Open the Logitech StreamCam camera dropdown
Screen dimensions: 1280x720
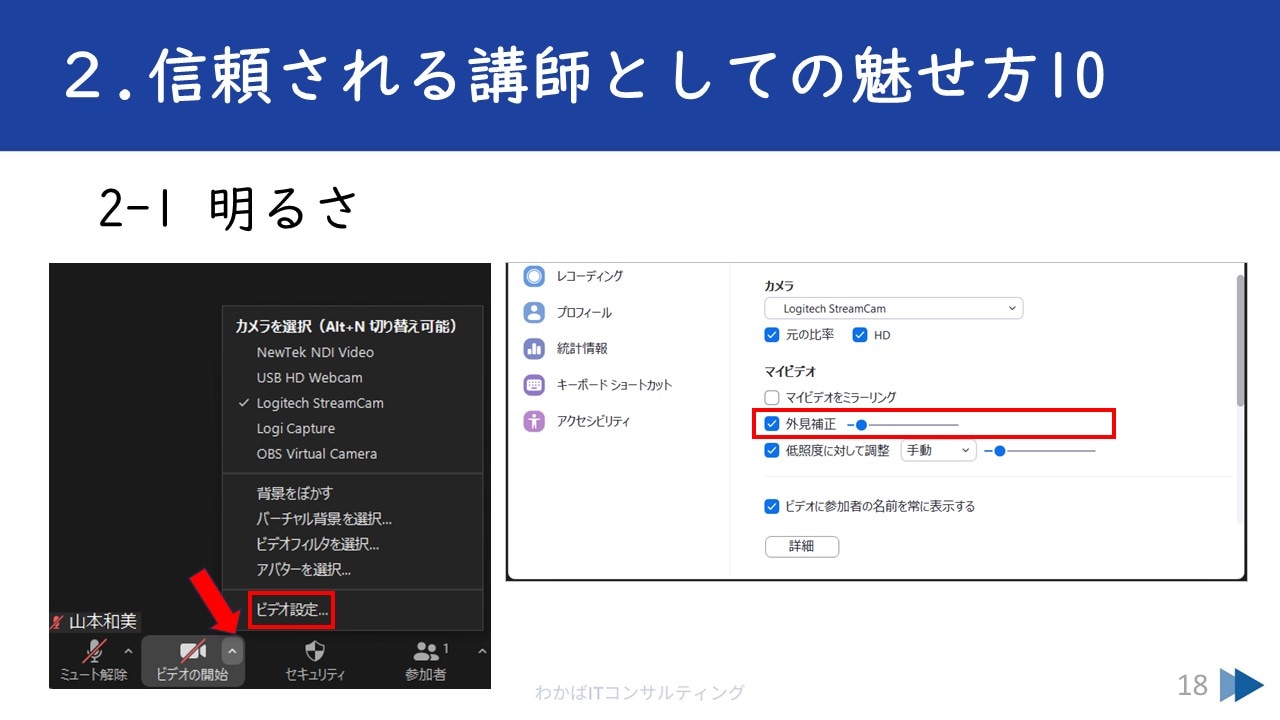click(893, 308)
